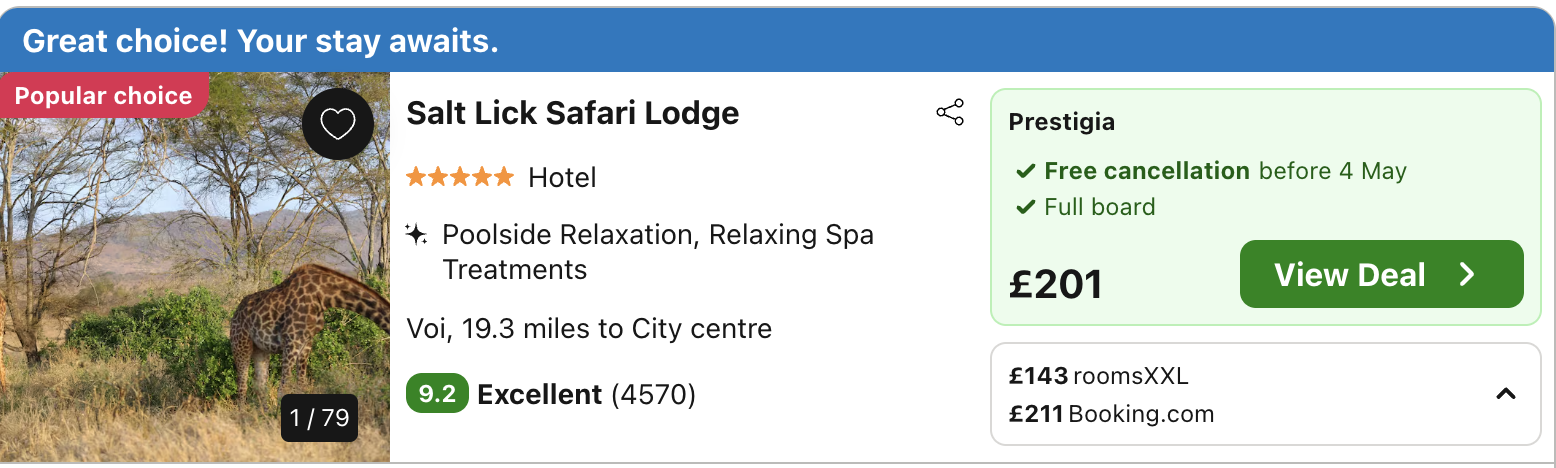Open the Salt Lick Safari Lodge title

tap(573, 113)
